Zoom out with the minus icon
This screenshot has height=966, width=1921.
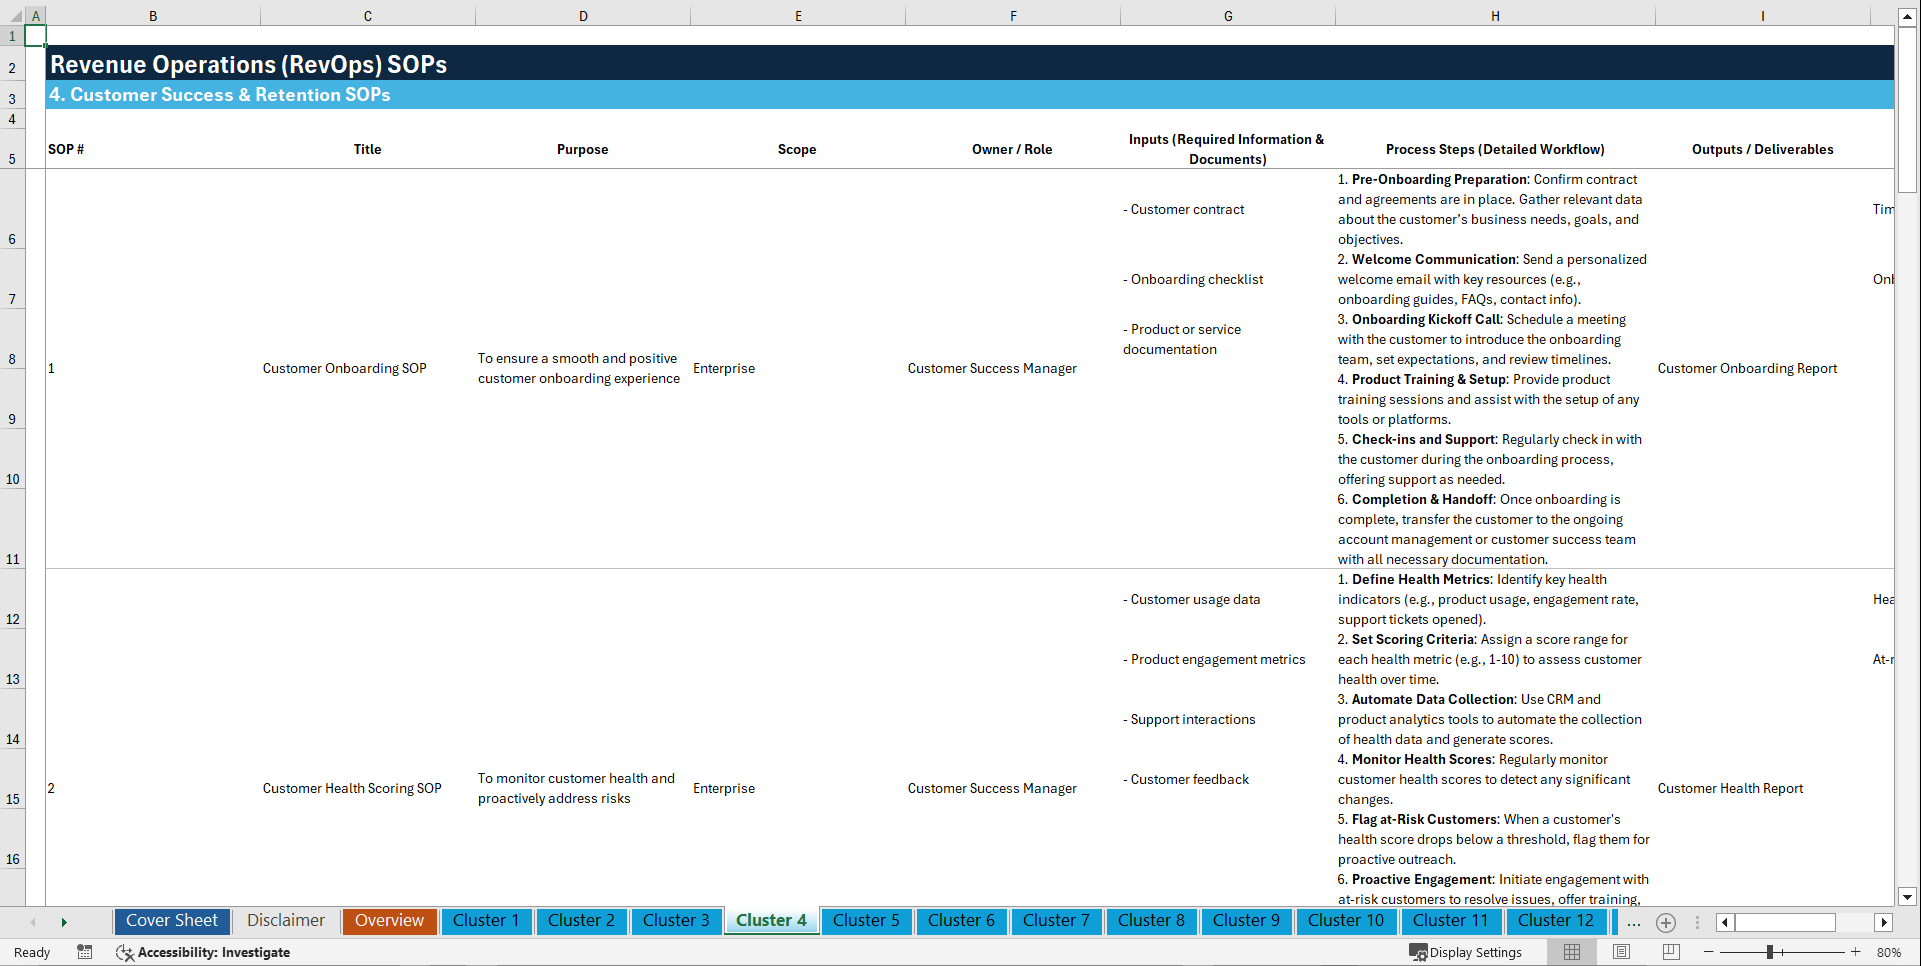[1709, 952]
